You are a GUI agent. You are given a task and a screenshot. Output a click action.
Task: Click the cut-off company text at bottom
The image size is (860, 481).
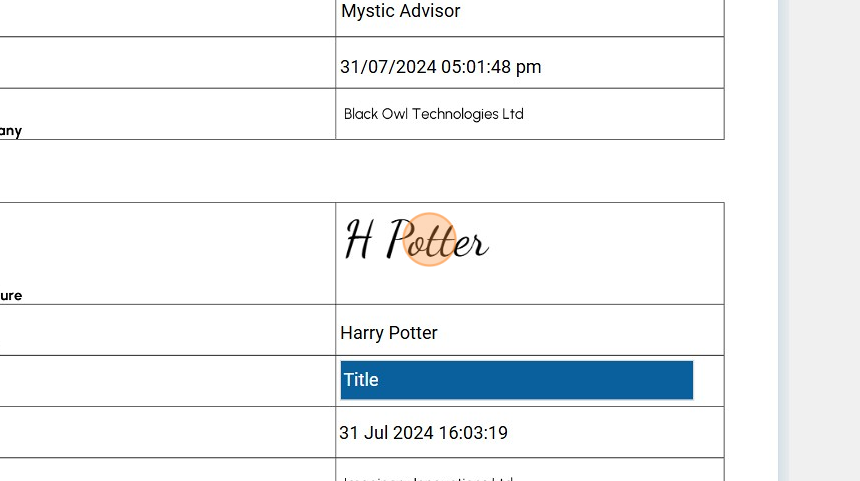pos(428,477)
